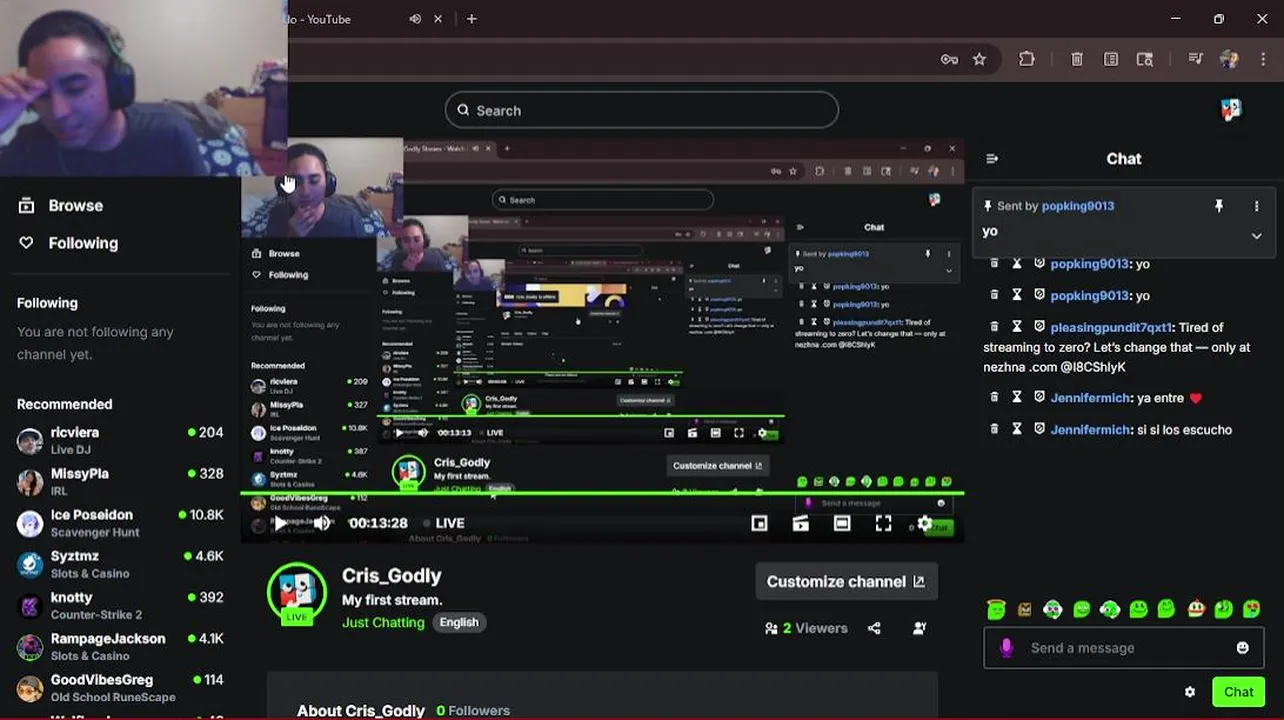Open recommended channel knotty
The height and width of the screenshot is (720, 1284).
pos(120,605)
